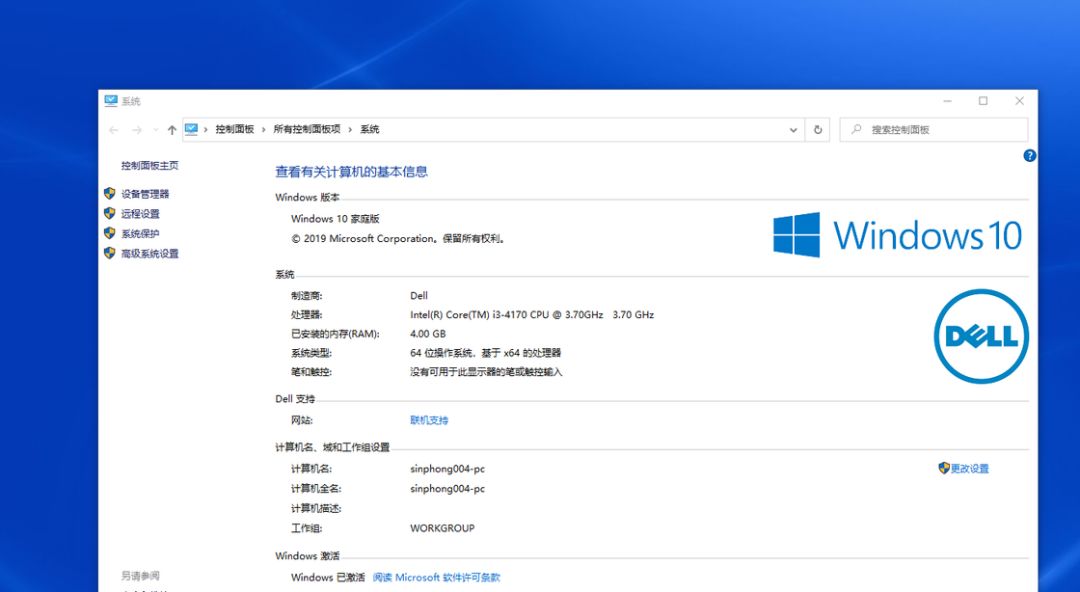Click 没有可用于此显示器的笔或触控输入 text
This screenshot has width=1080, height=592.
coord(486,372)
